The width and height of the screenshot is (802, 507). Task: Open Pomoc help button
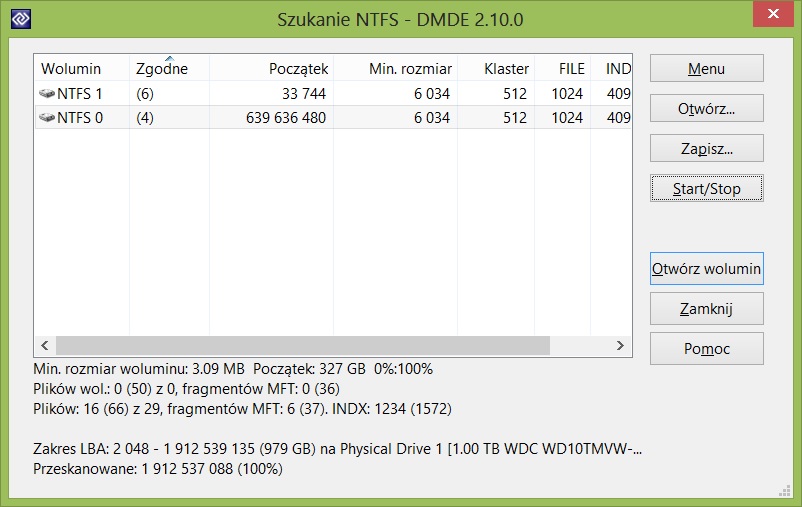(x=706, y=348)
